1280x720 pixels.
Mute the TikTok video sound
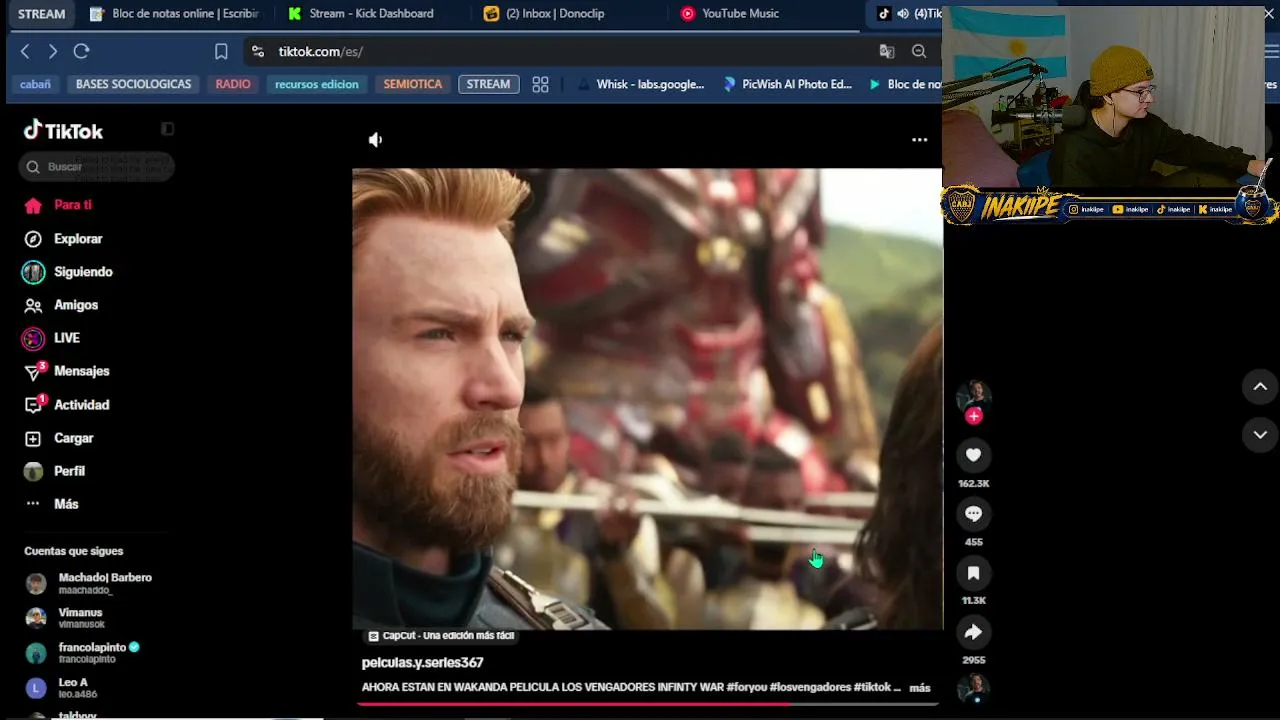click(x=375, y=140)
